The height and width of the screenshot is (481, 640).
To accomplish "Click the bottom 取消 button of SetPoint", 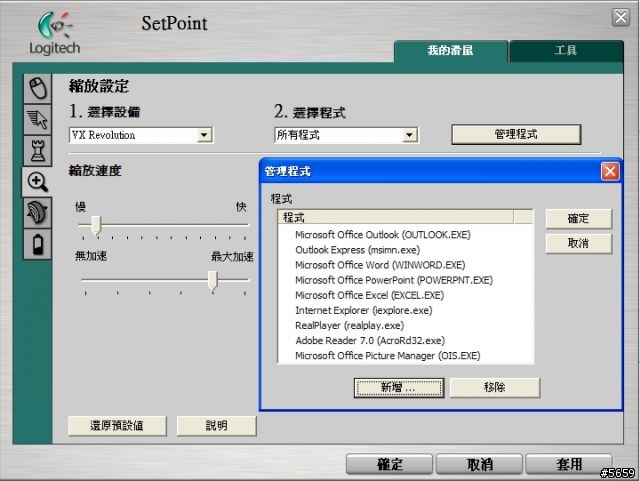I will click(479, 464).
